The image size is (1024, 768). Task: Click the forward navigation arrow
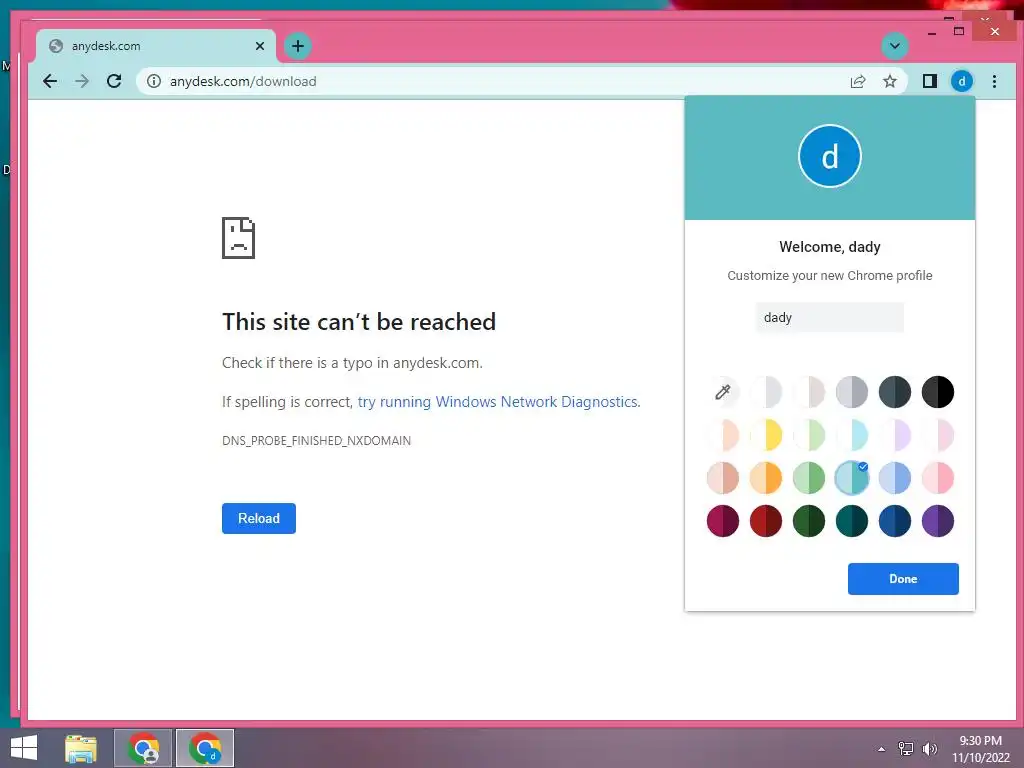click(82, 81)
